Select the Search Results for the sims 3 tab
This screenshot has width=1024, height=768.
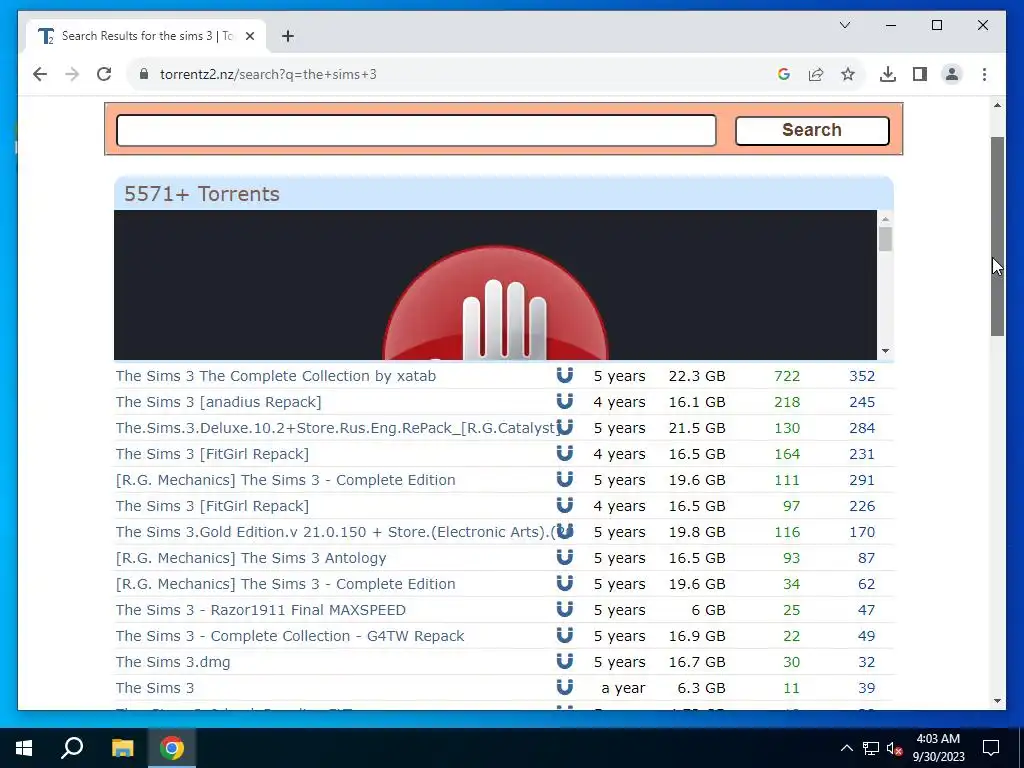pos(145,36)
